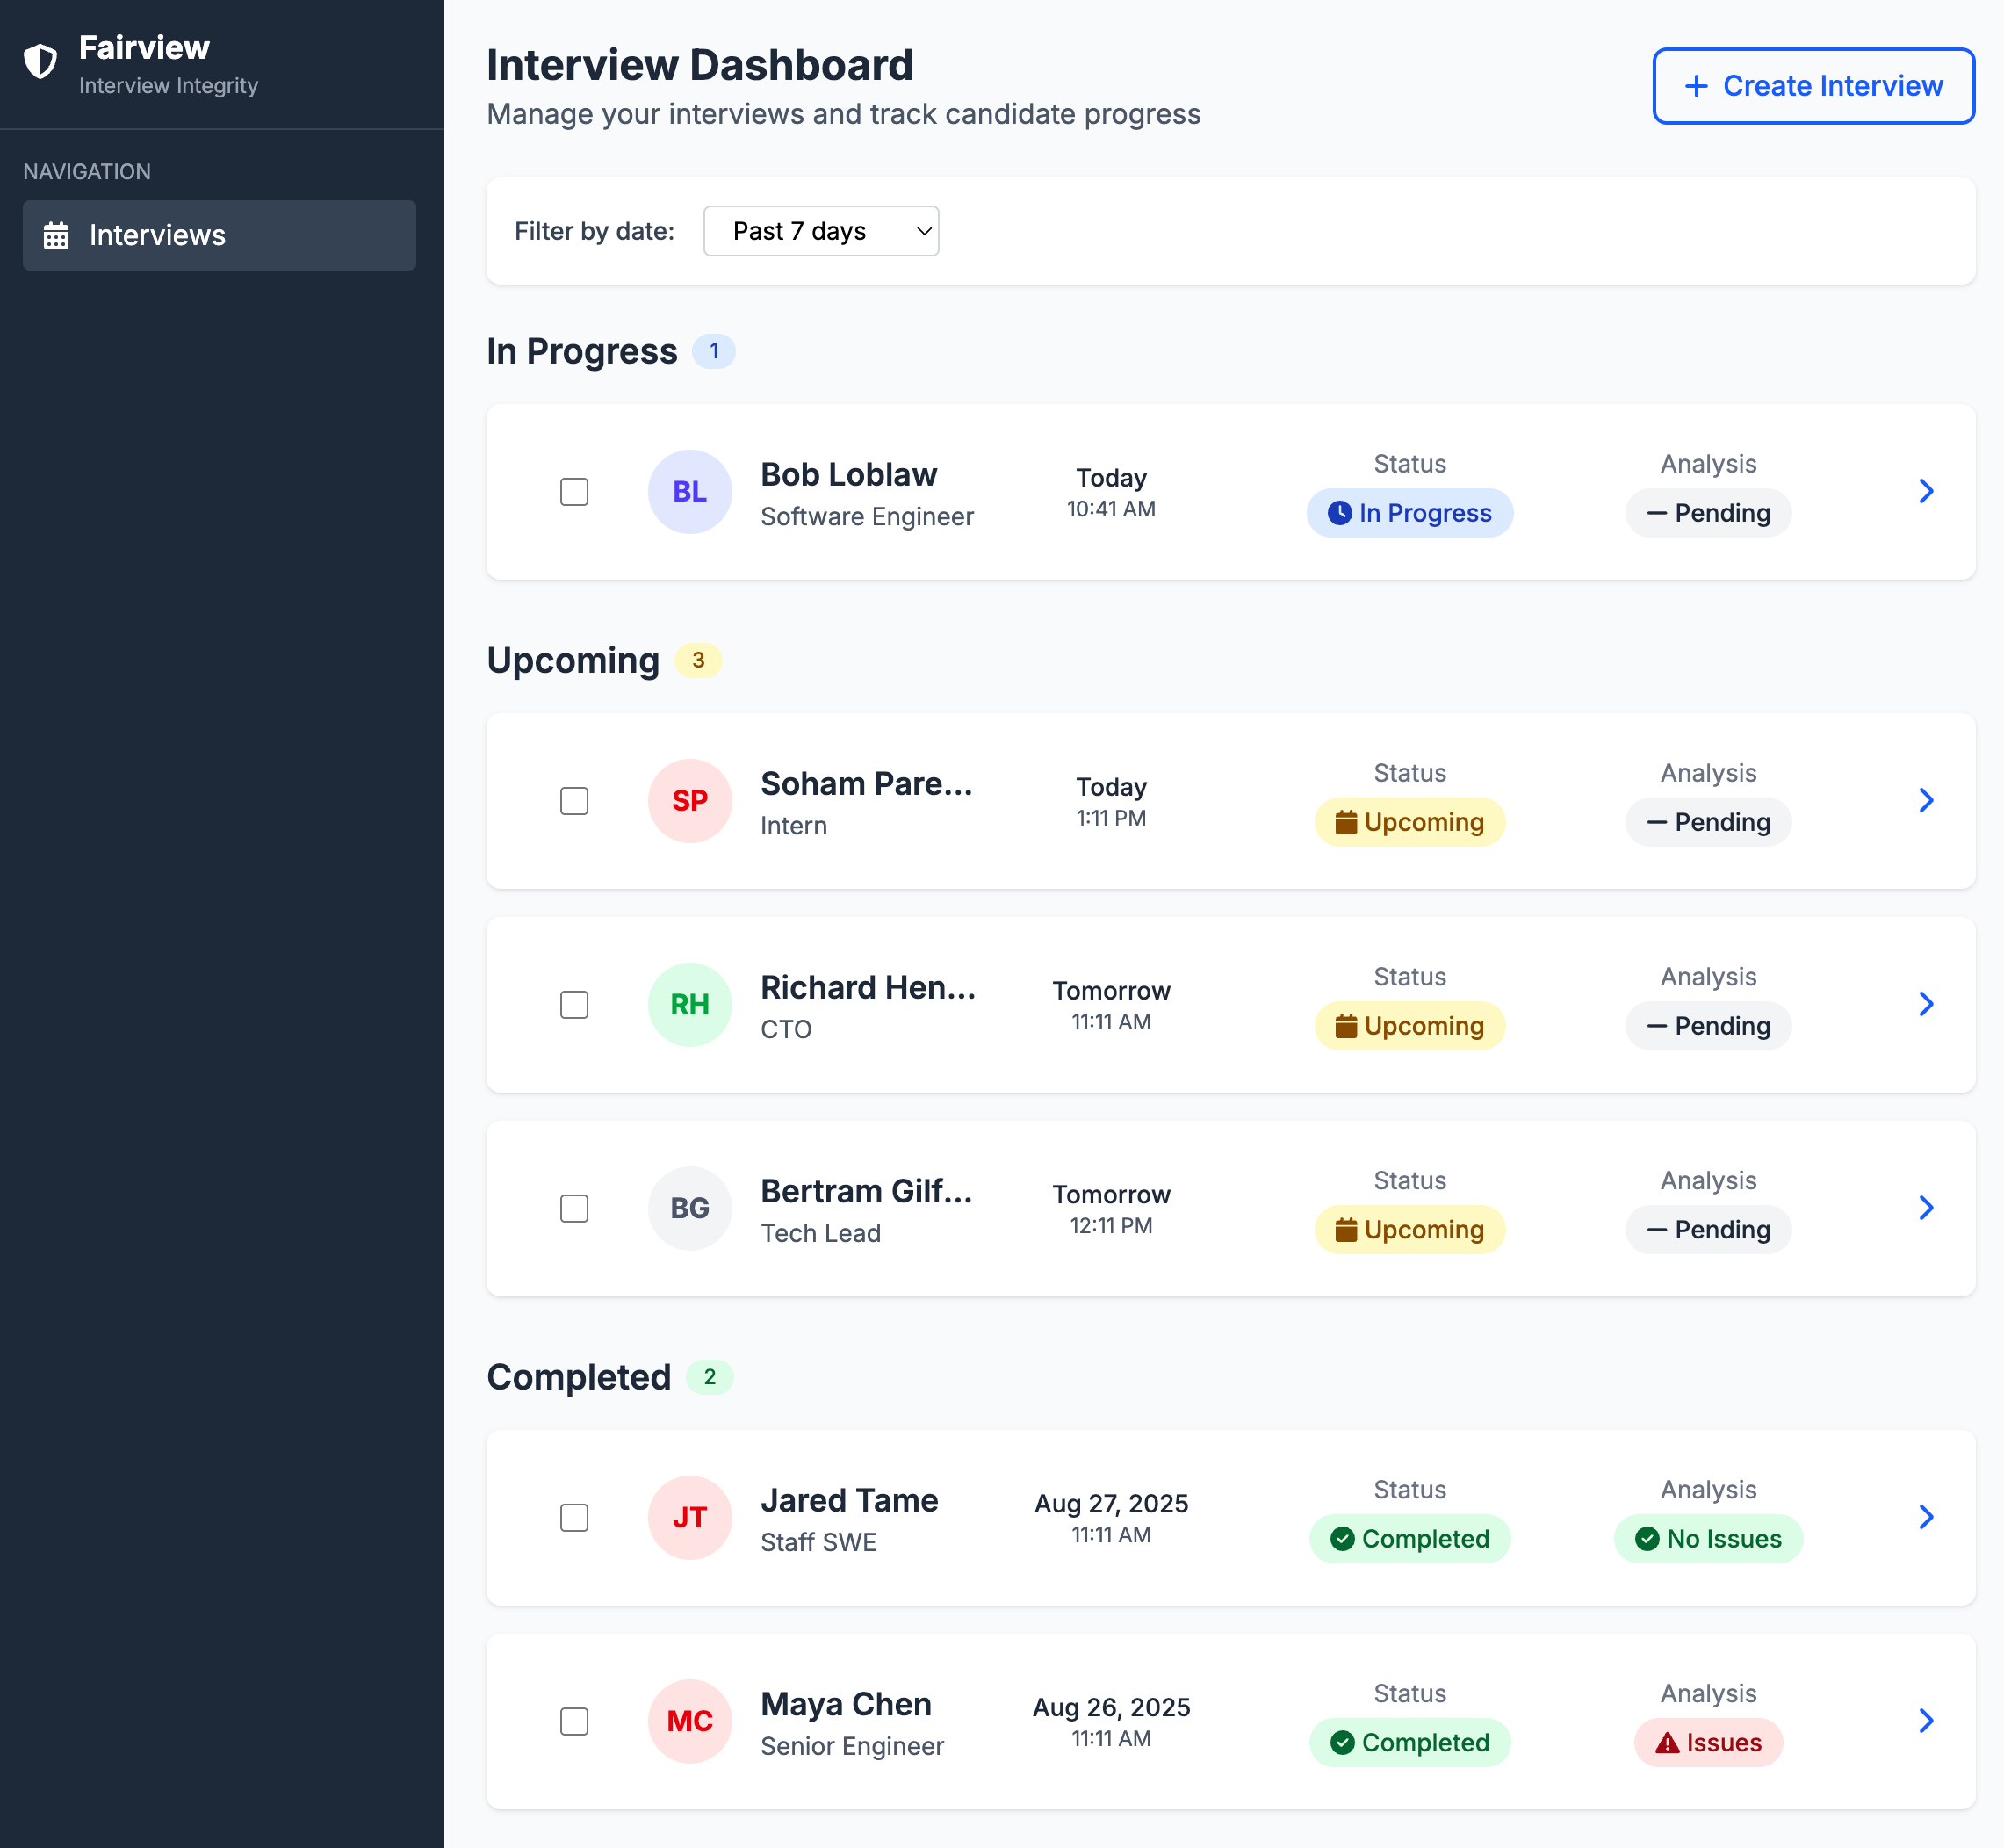The height and width of the screenshot is (1848, 2004).
Task: Expand Soham Pare... row chevron
Action: (1925, 800)
